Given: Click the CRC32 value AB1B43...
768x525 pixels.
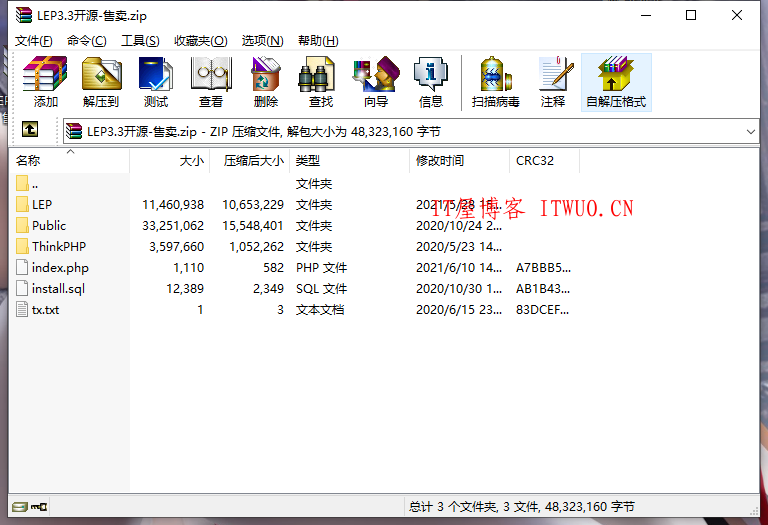Looking at the screenshot, I should 543,289.
